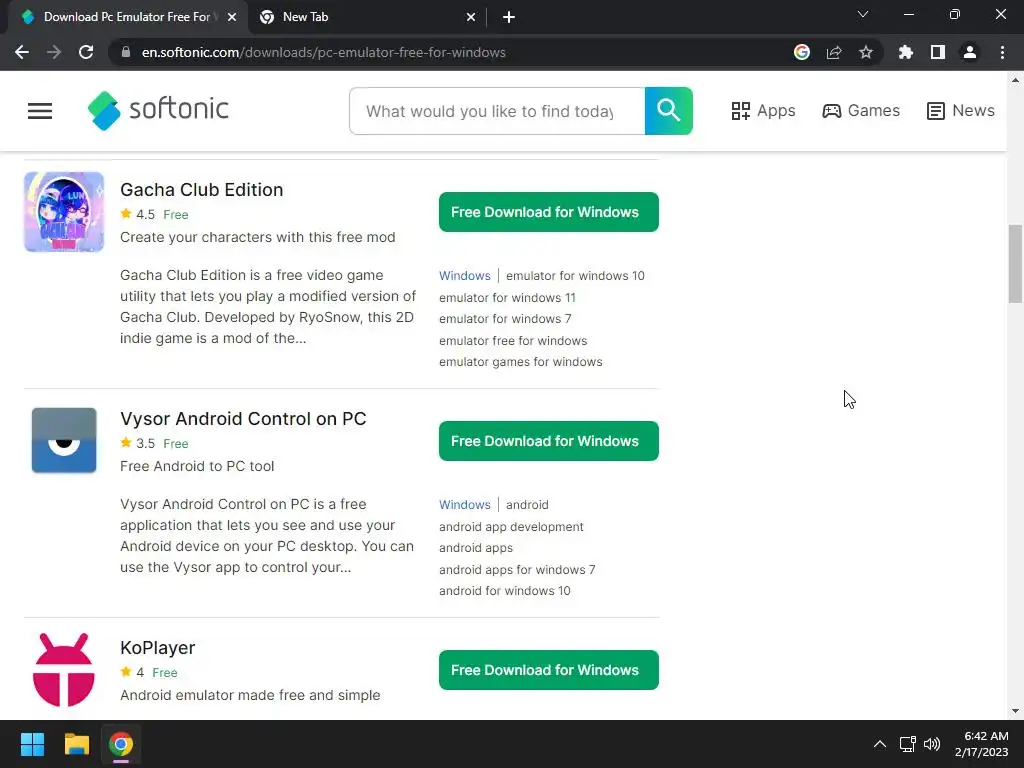Open 'emulator for windows 7' tag

tap(505, 319)
